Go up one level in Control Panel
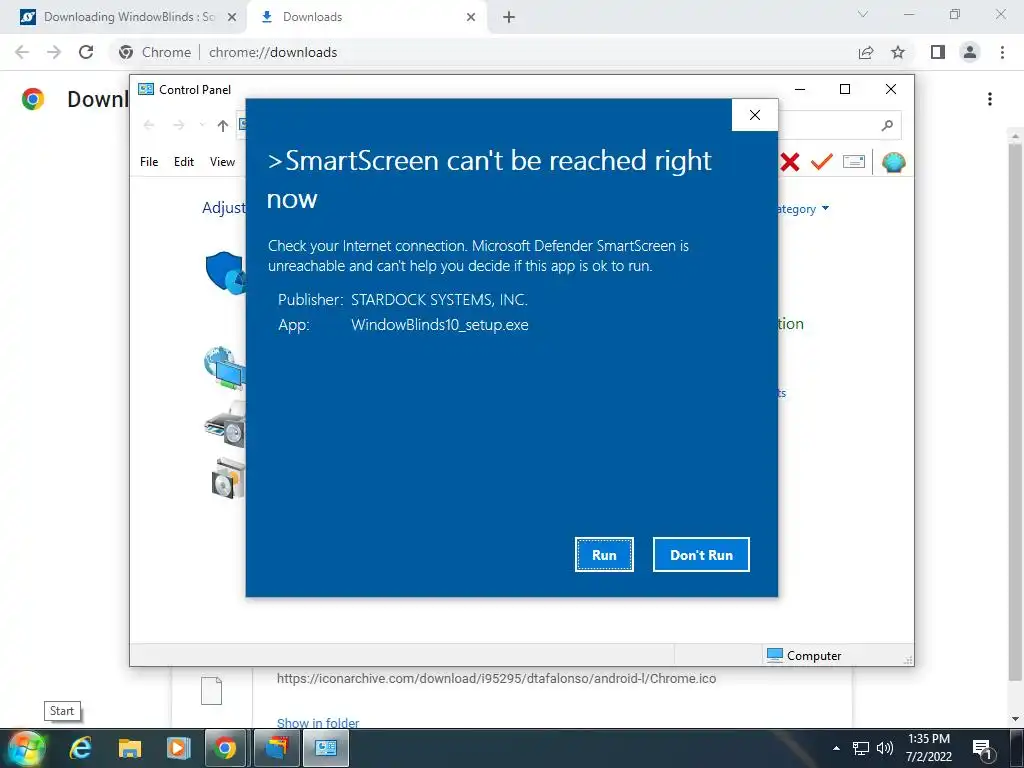Screen dimensions: 1024x768 point(223,125)
